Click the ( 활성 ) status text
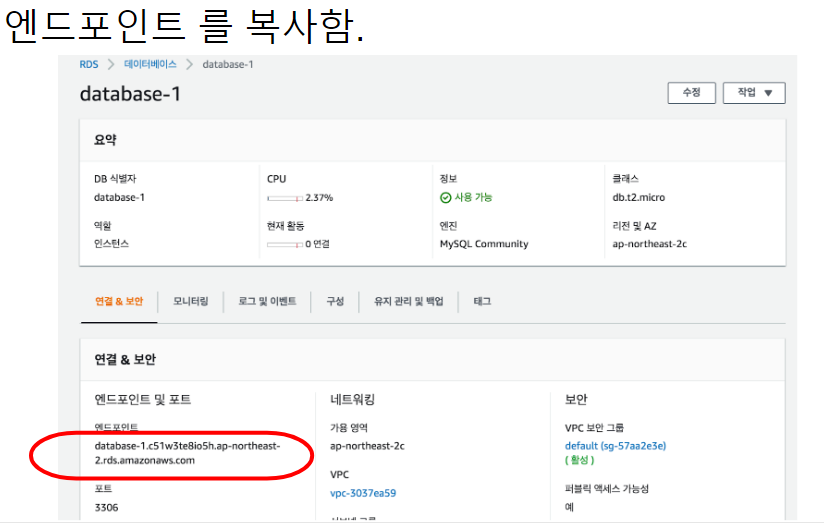824x523 pixels. (580, 460)
